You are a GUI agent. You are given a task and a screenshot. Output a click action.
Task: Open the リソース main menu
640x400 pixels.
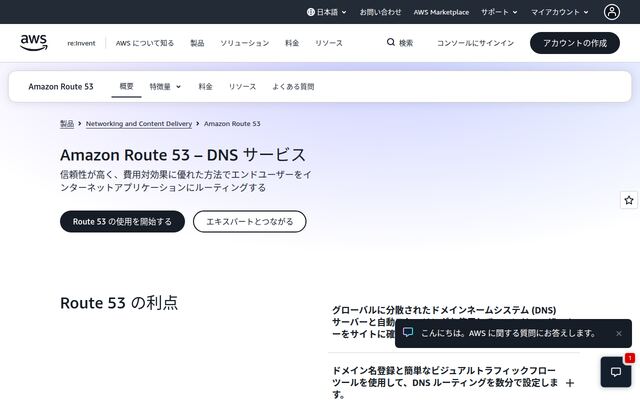point(329,43)
